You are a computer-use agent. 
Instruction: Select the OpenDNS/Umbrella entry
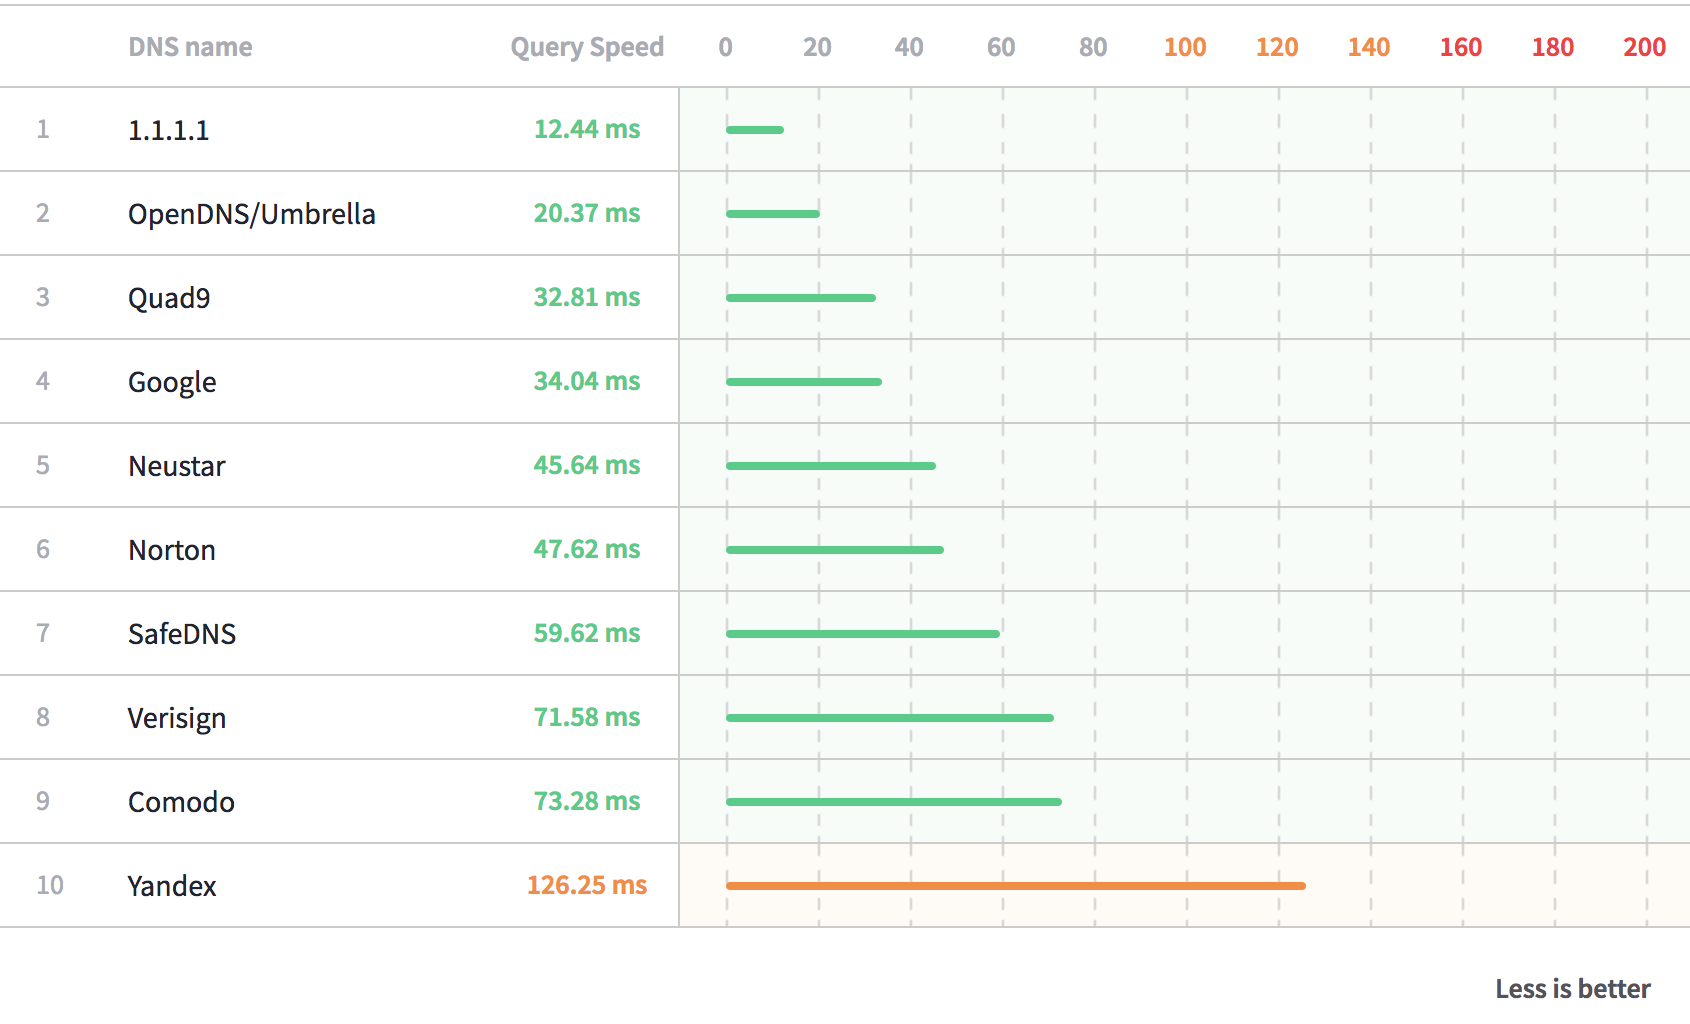pos(251,213)
